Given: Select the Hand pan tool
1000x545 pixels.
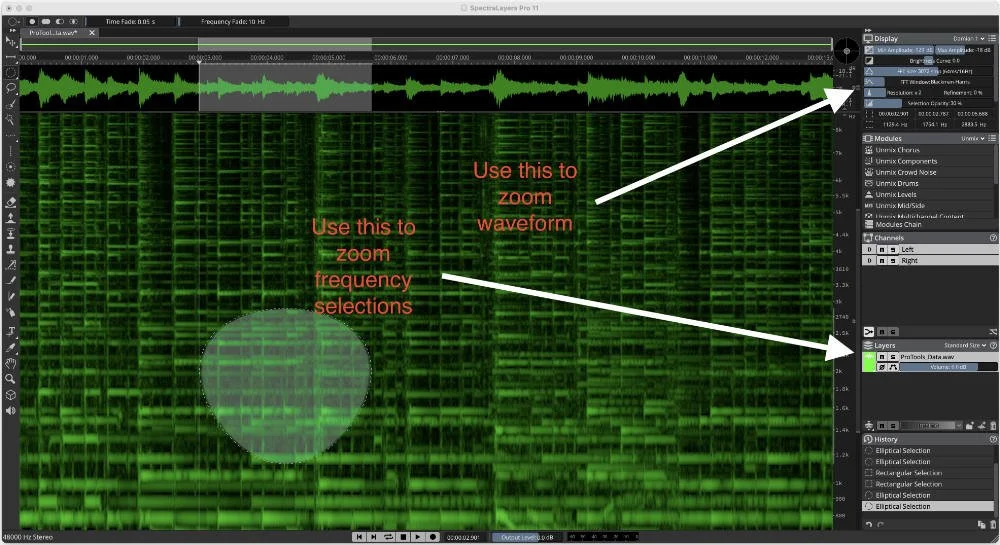Looking at the screenshot, I should (11, 363).
